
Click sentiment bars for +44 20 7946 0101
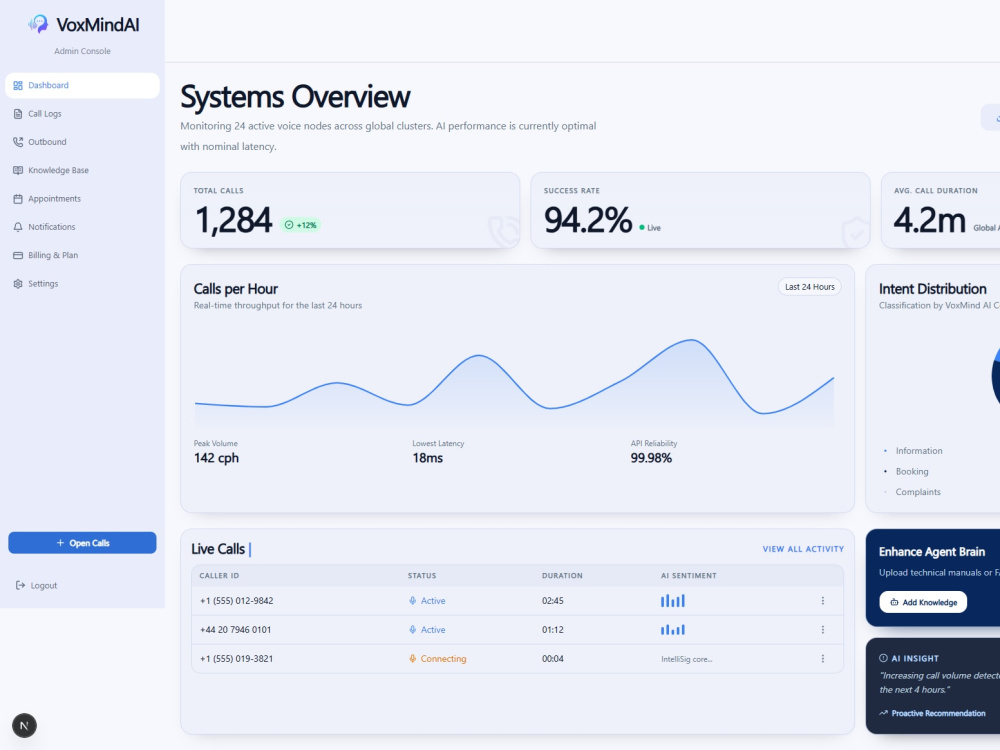[673, 629]
